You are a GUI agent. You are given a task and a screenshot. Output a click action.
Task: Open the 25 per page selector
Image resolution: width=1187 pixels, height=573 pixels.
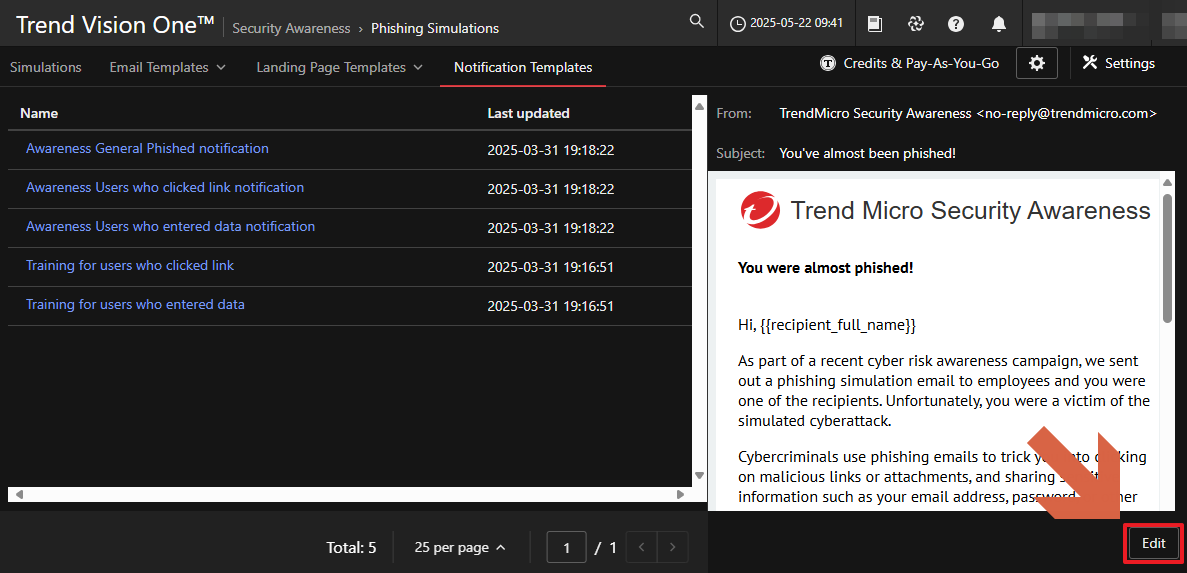click(x=459, y=547)
